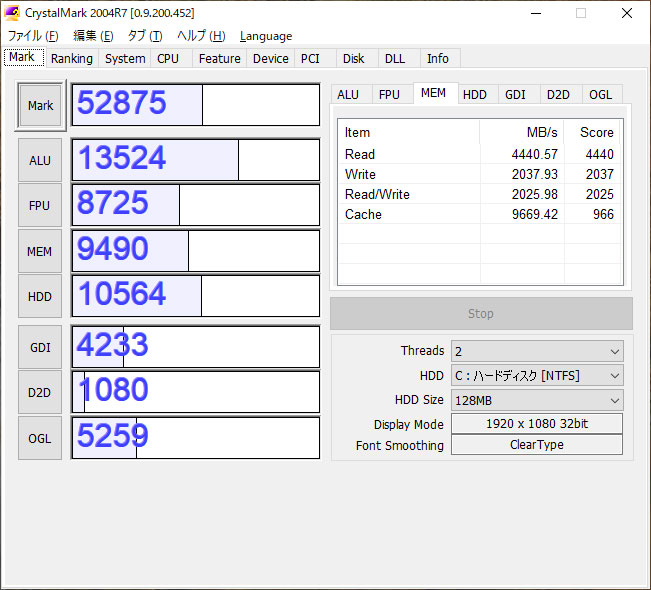Click the GDI score bar 4233
Screen dimensions: 651x590
[196, 347]
